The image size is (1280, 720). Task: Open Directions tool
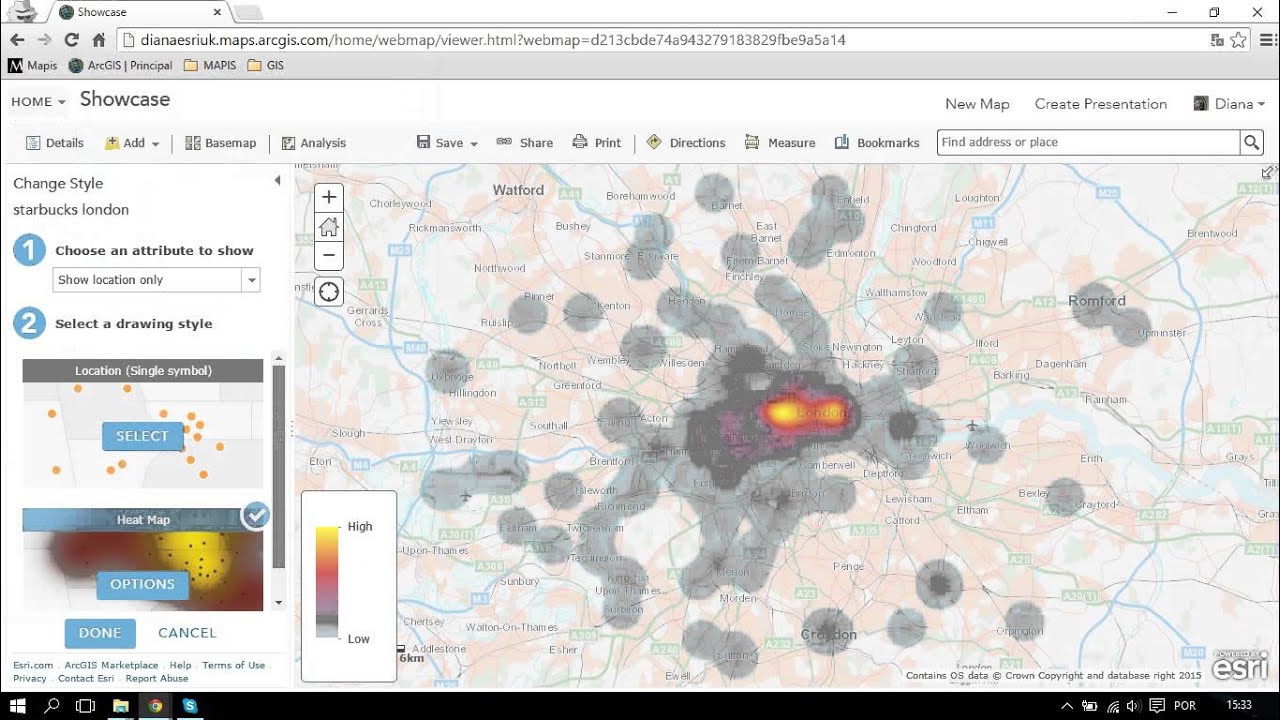[686, 143]
